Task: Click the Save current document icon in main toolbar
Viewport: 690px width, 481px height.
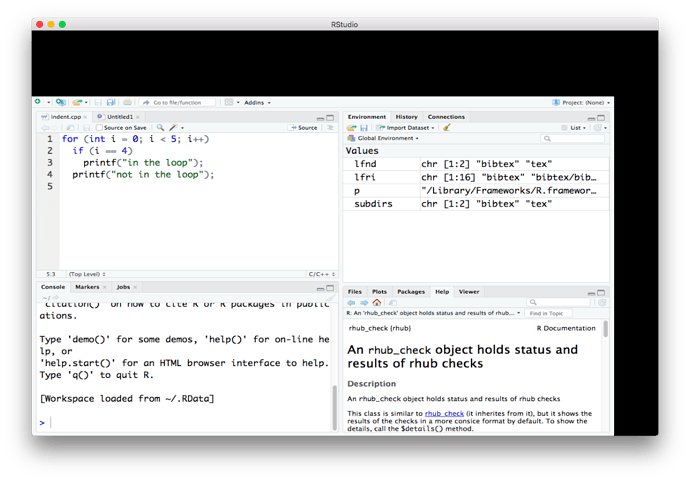Action: pyautogui.click(x=98, y=103)
